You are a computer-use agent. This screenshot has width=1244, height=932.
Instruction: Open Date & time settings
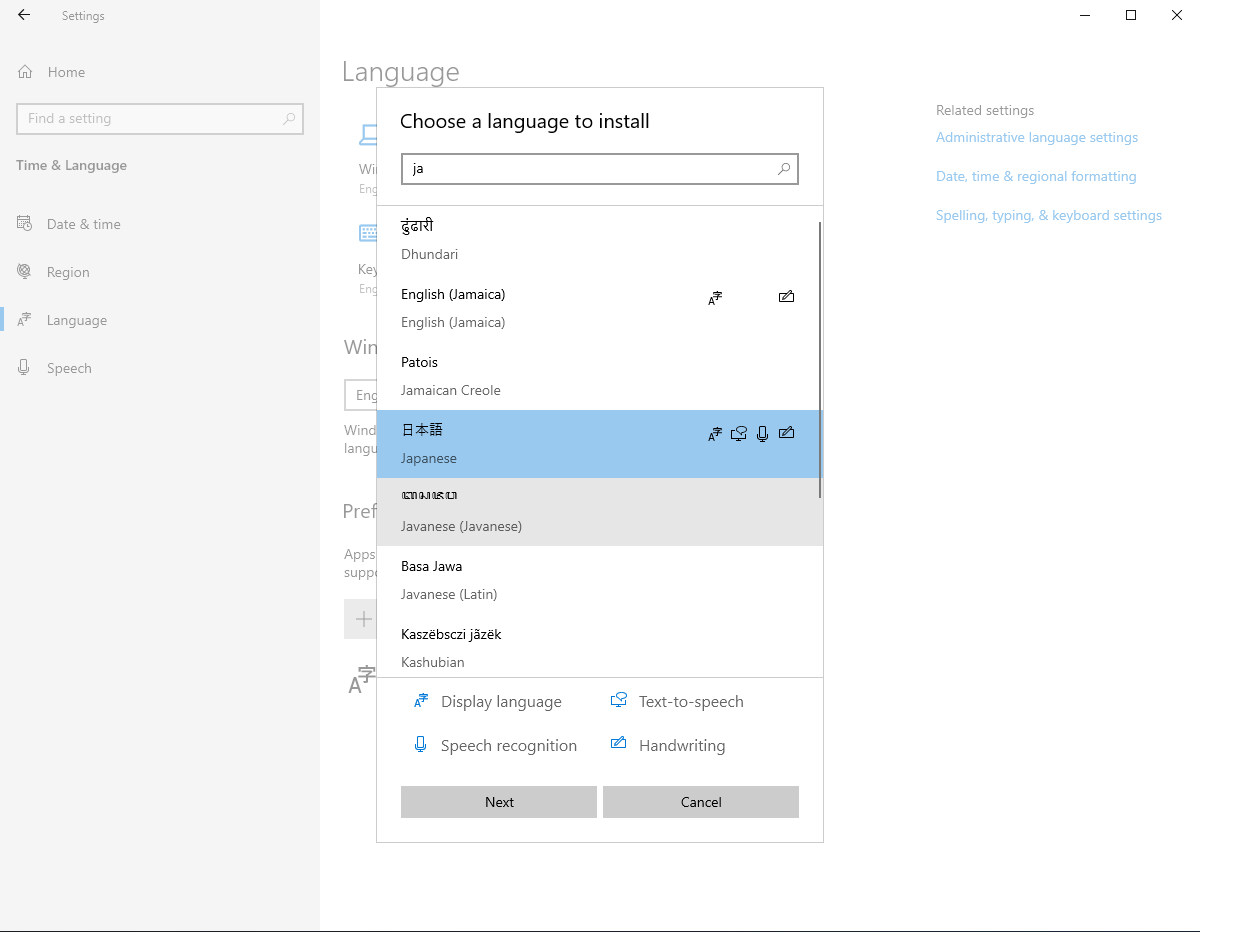tap(160, 224)
